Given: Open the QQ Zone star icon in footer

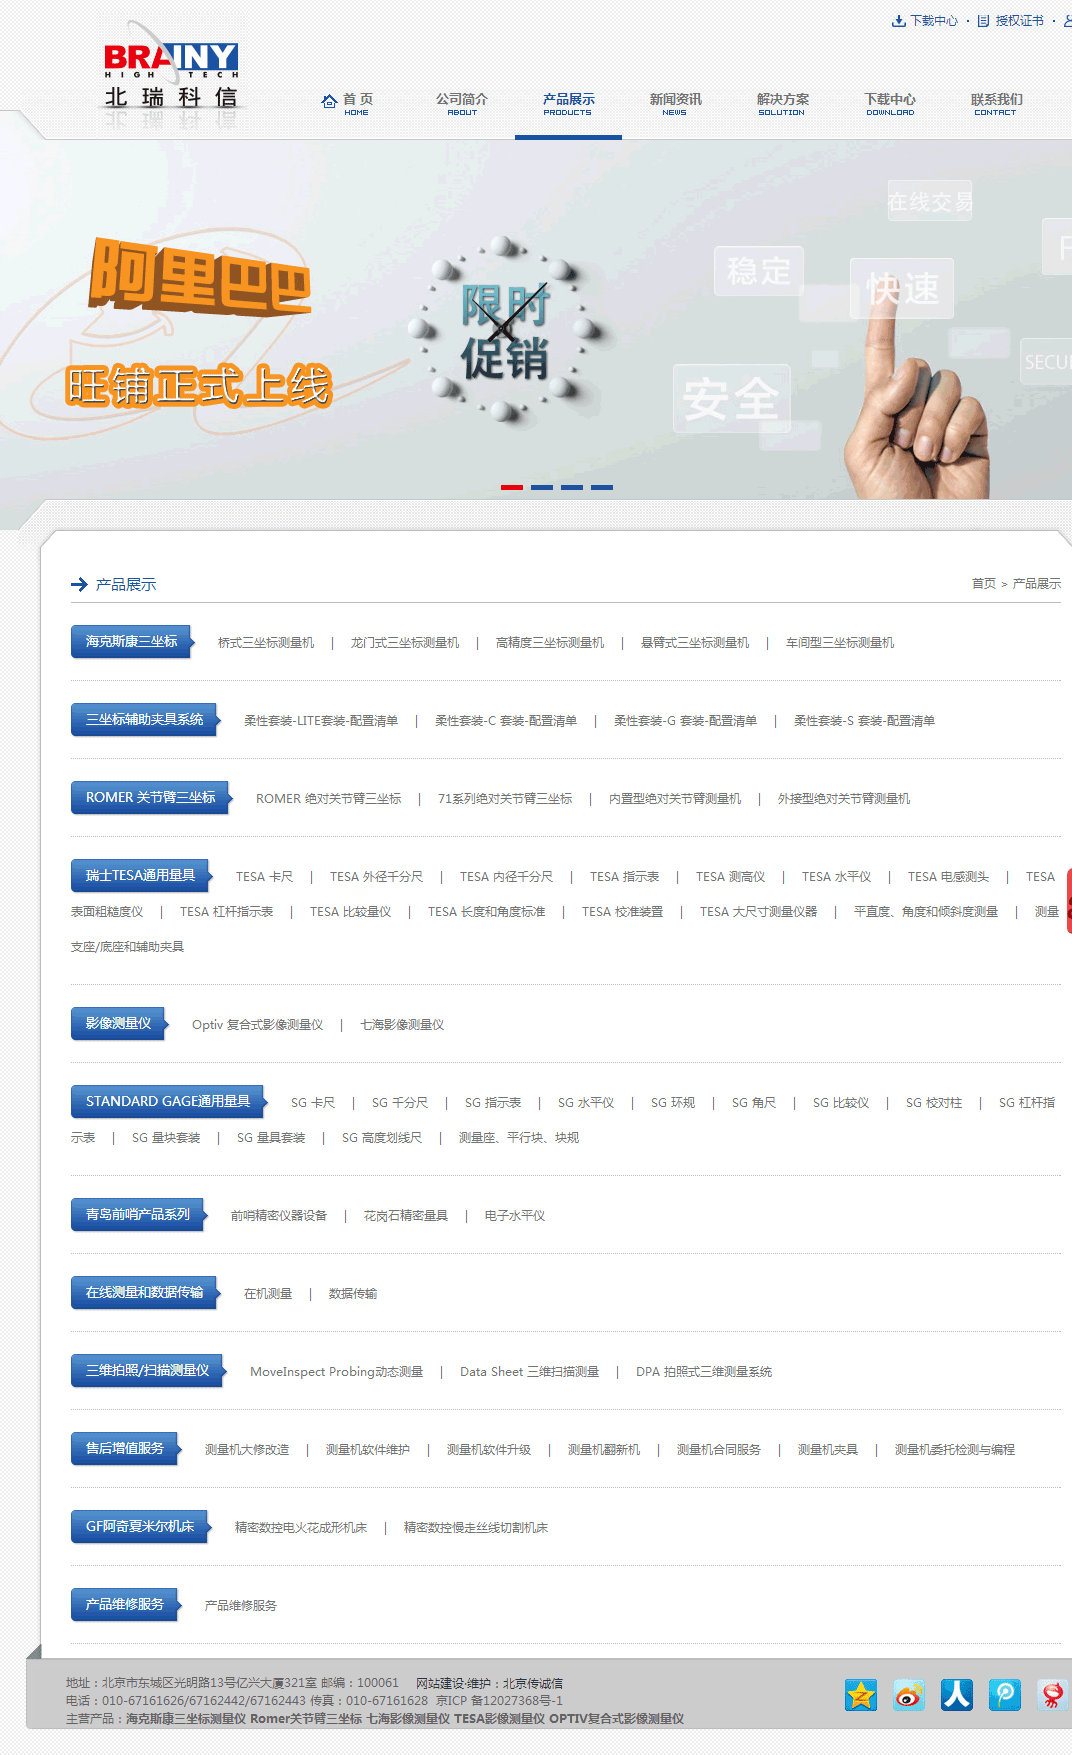Looking at the screenshot, I should (861, 1695).
